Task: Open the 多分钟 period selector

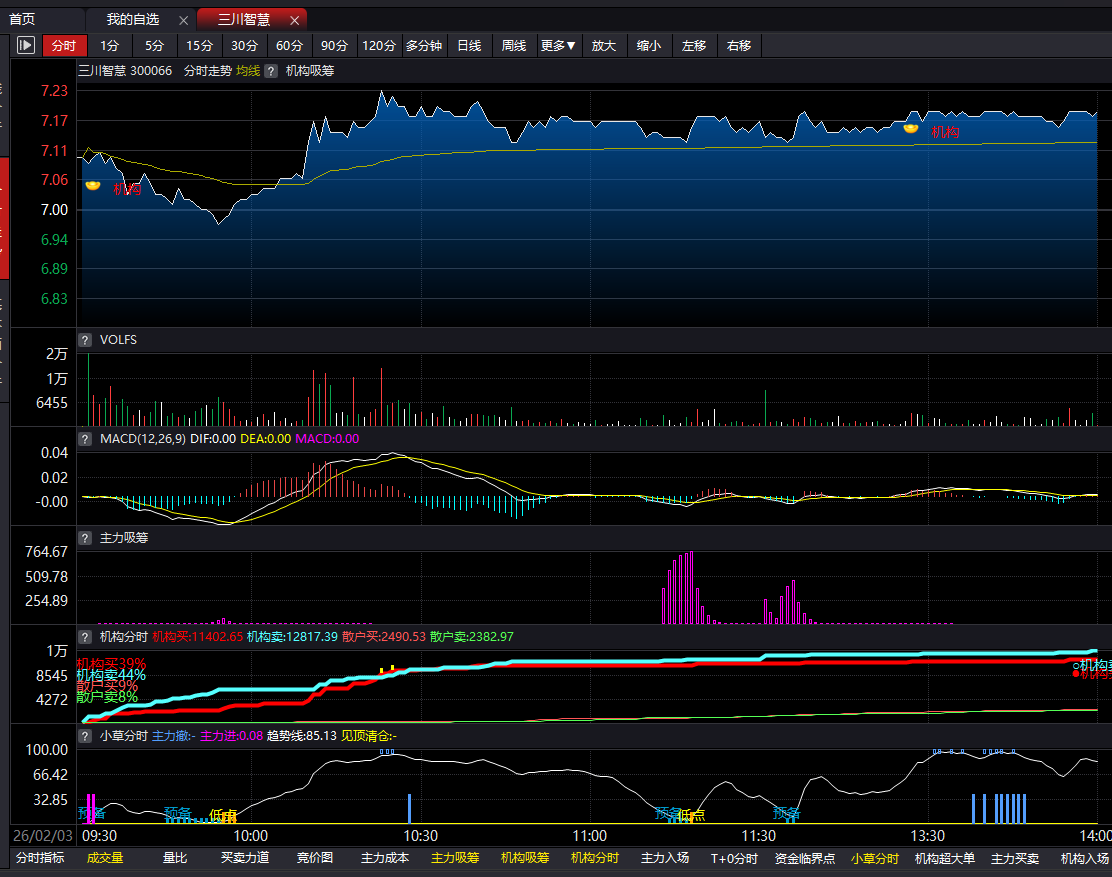Action: point(424,45)
